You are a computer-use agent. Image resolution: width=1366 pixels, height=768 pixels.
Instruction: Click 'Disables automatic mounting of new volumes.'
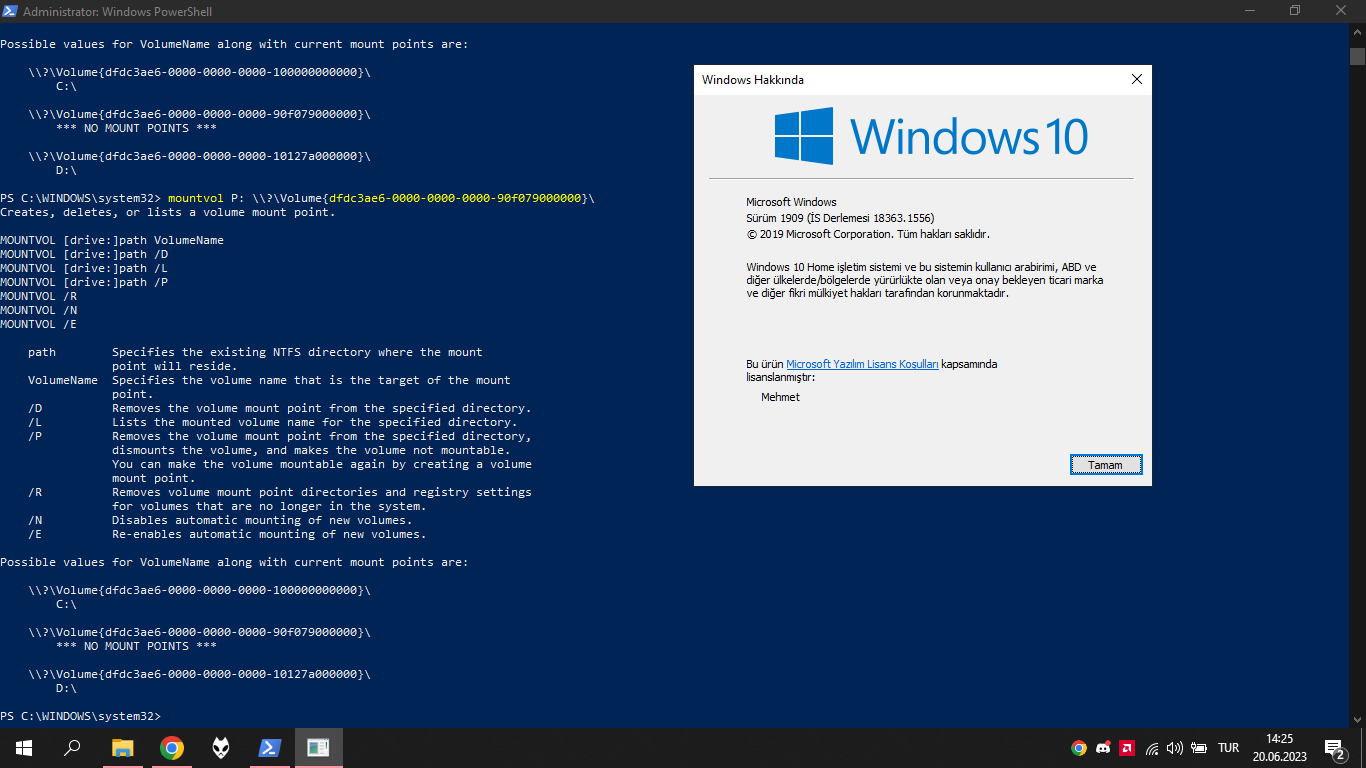(x=262, y=520)
